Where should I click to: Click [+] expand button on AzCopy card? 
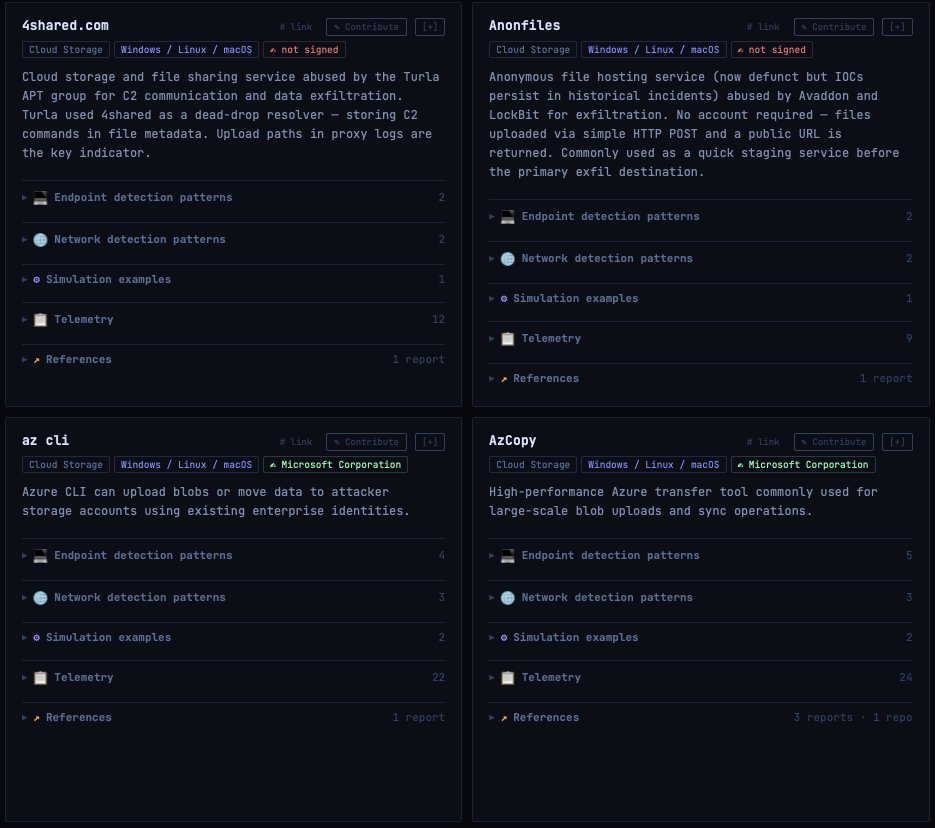897,442
